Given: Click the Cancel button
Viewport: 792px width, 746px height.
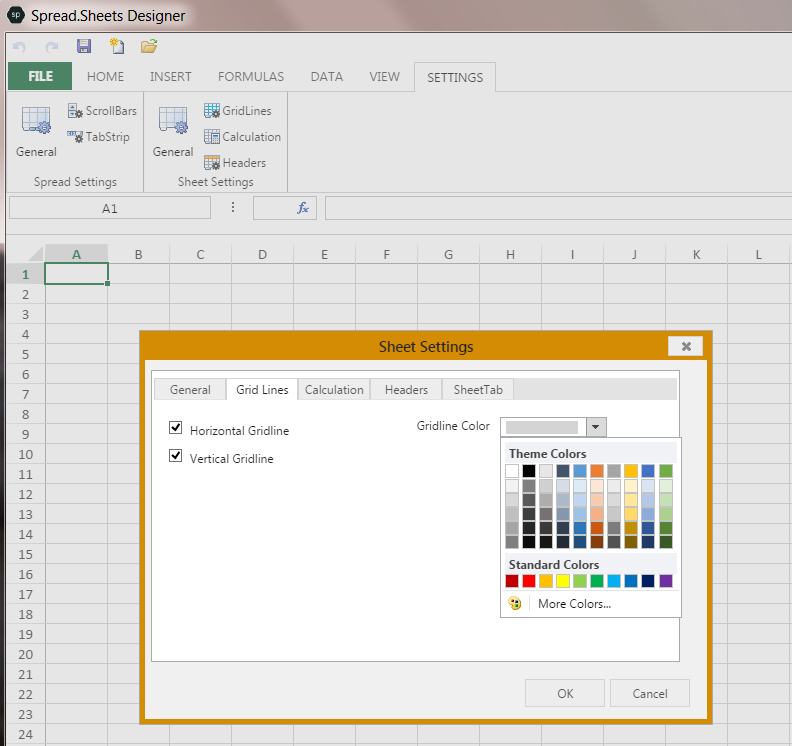Looking at the screenshot, I should (650, 693).
